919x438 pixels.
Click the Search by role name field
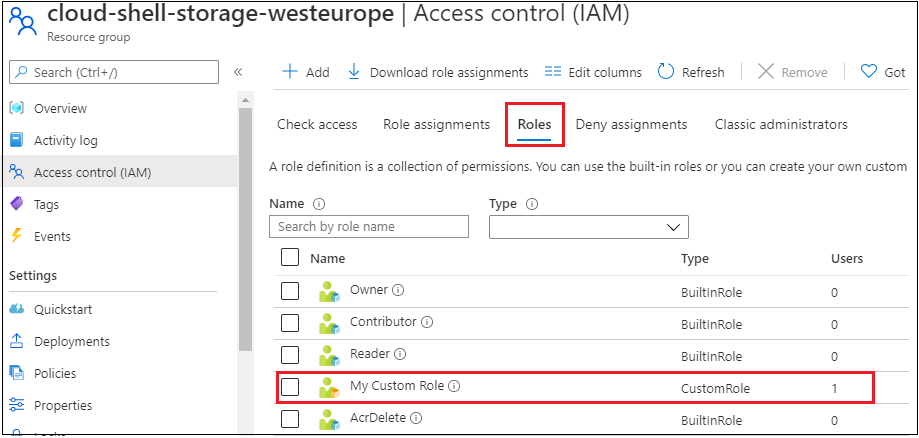coord(369,226)
